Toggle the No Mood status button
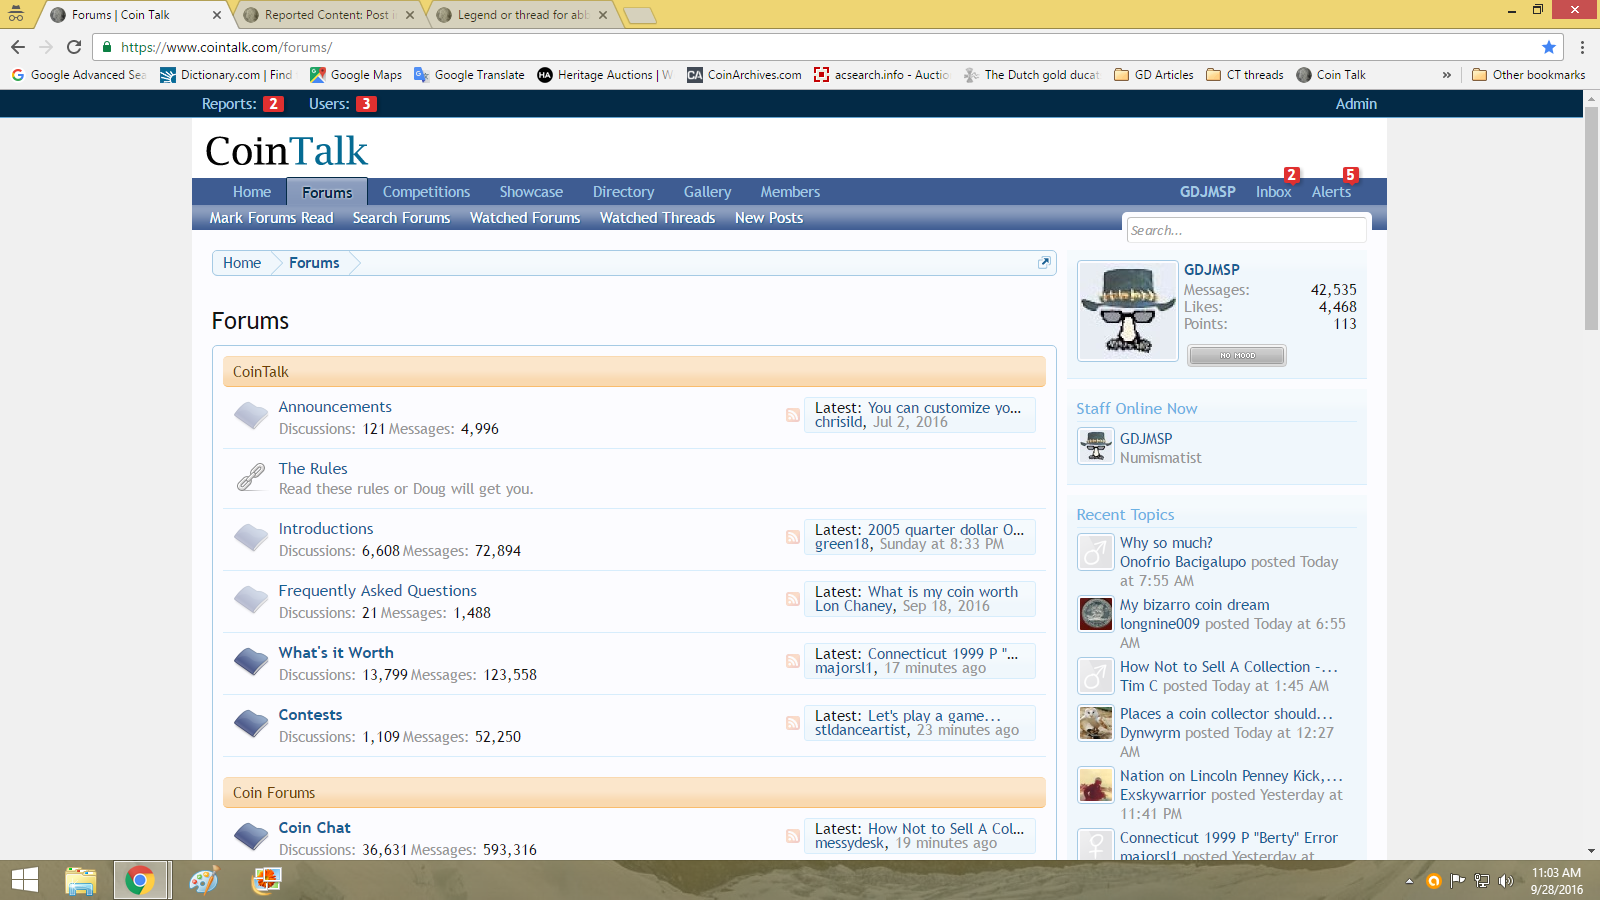The image size is (1600, 900). (x=1237, y=355)
